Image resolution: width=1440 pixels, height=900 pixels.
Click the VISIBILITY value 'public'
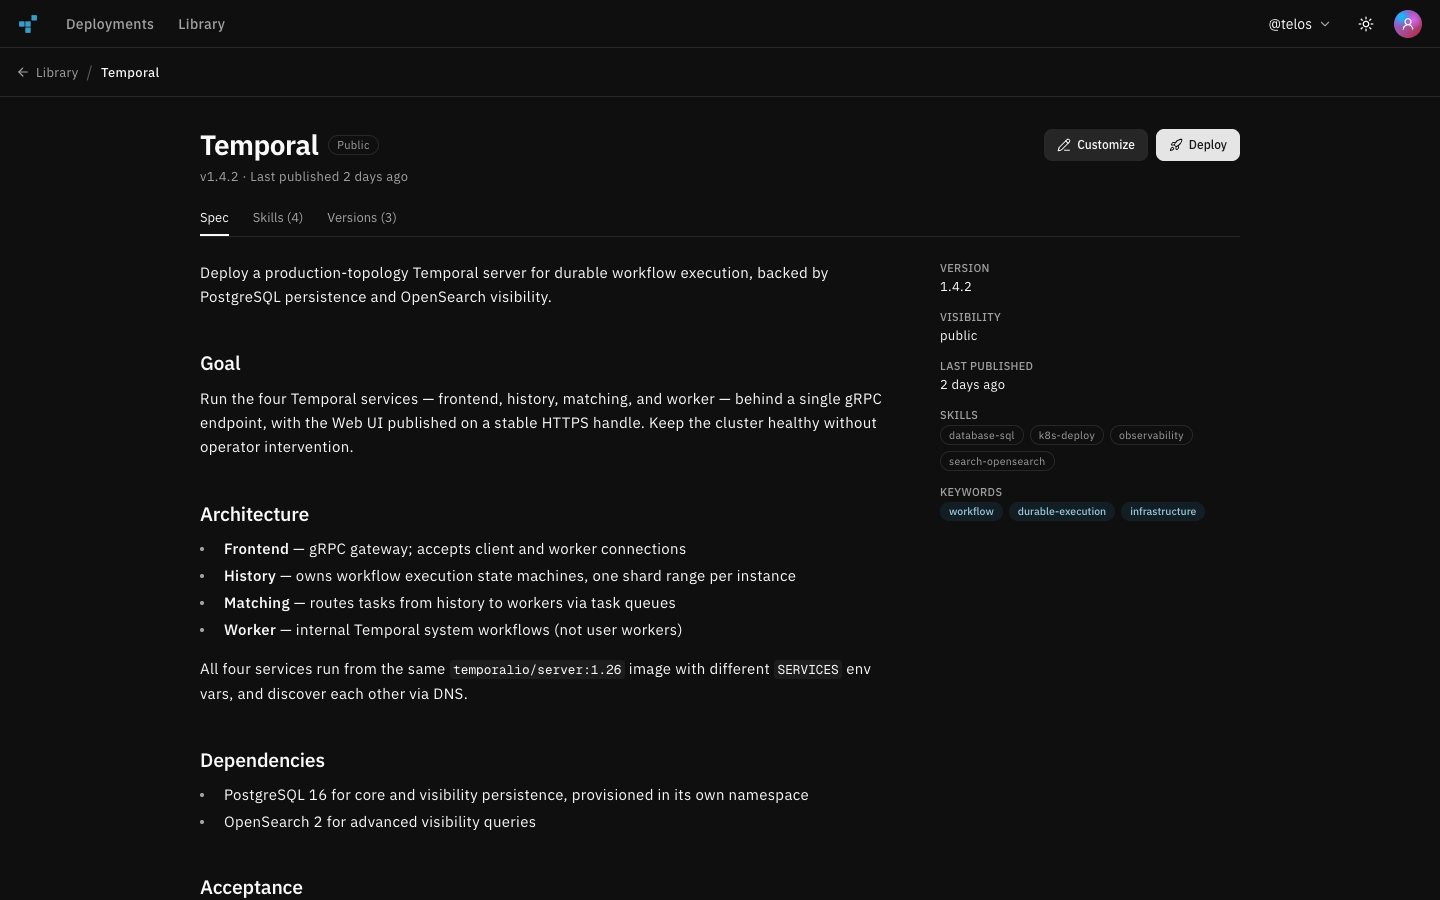coord(959,336)
